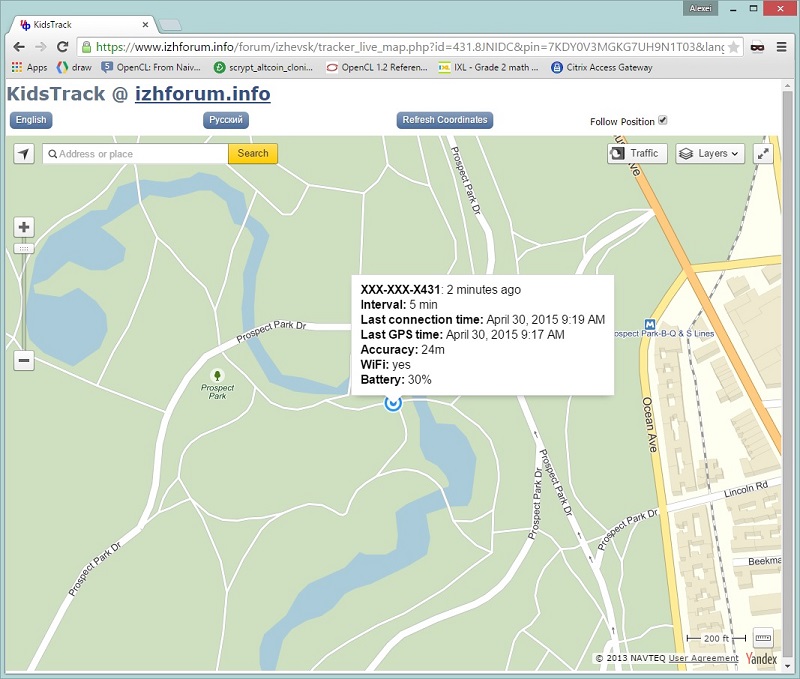Click the 200 ft scale indicator

[x=716, y=638]
